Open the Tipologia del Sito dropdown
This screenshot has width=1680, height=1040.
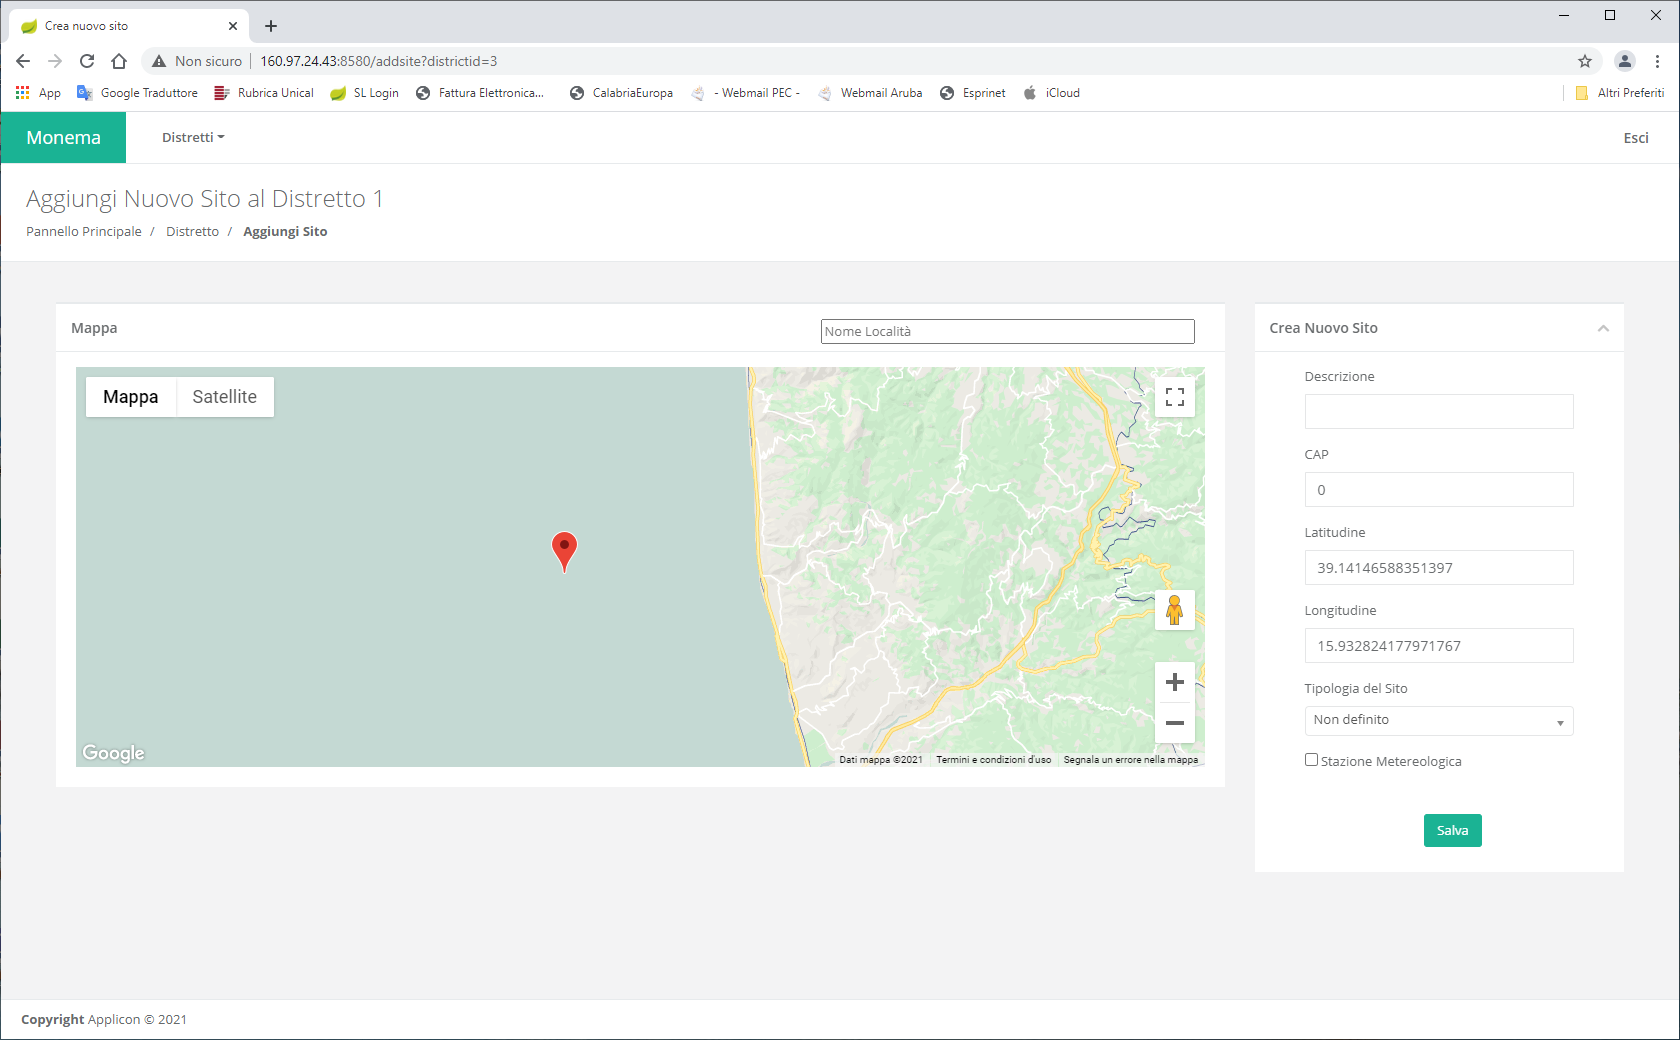(x=1438, y=721)
